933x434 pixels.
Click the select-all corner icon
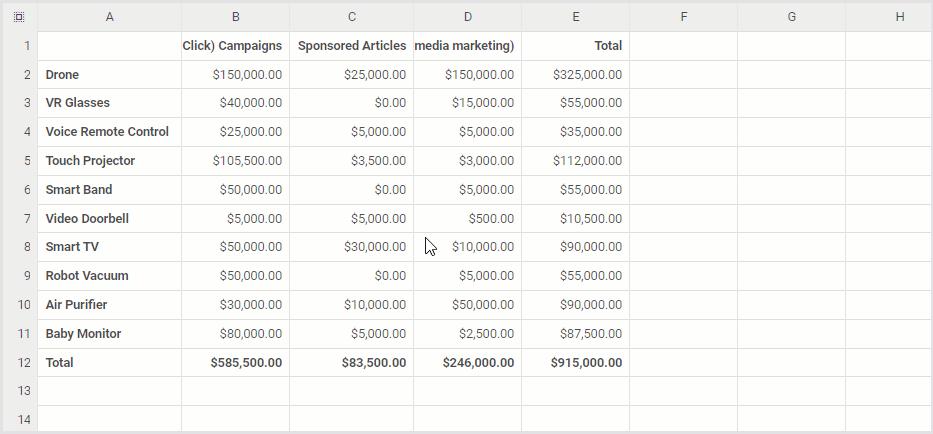tap(19, 16)
